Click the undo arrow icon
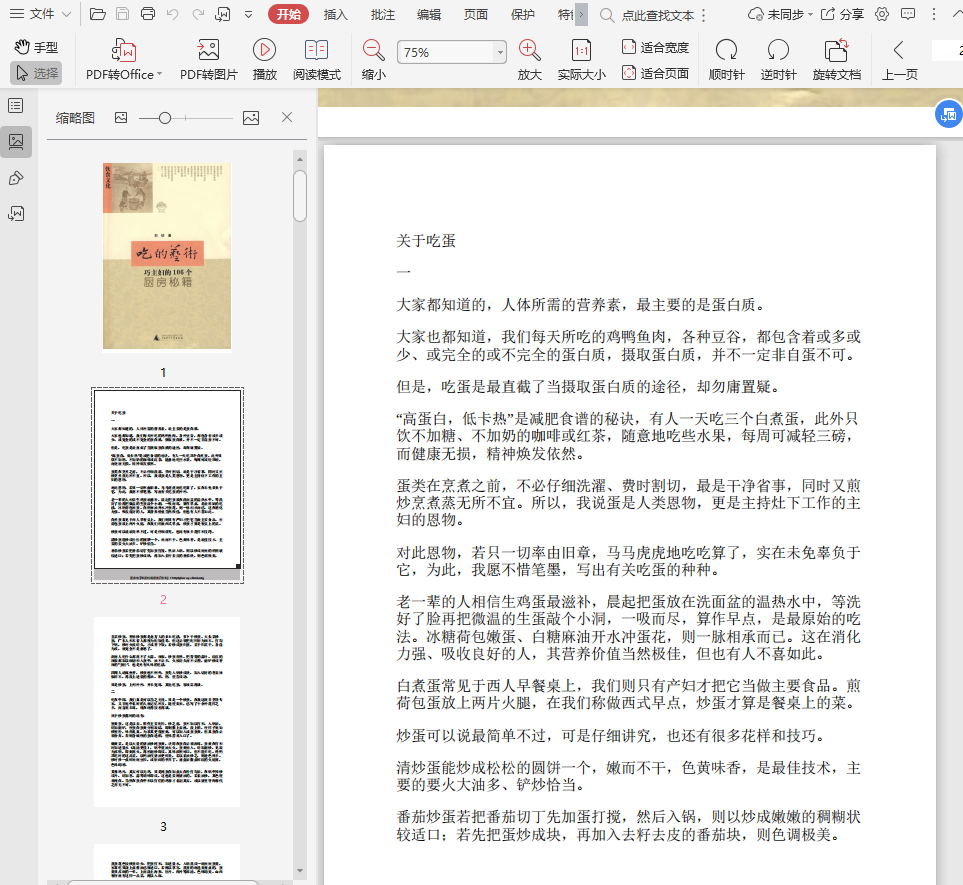963x885 pixels. coord(173,14)
